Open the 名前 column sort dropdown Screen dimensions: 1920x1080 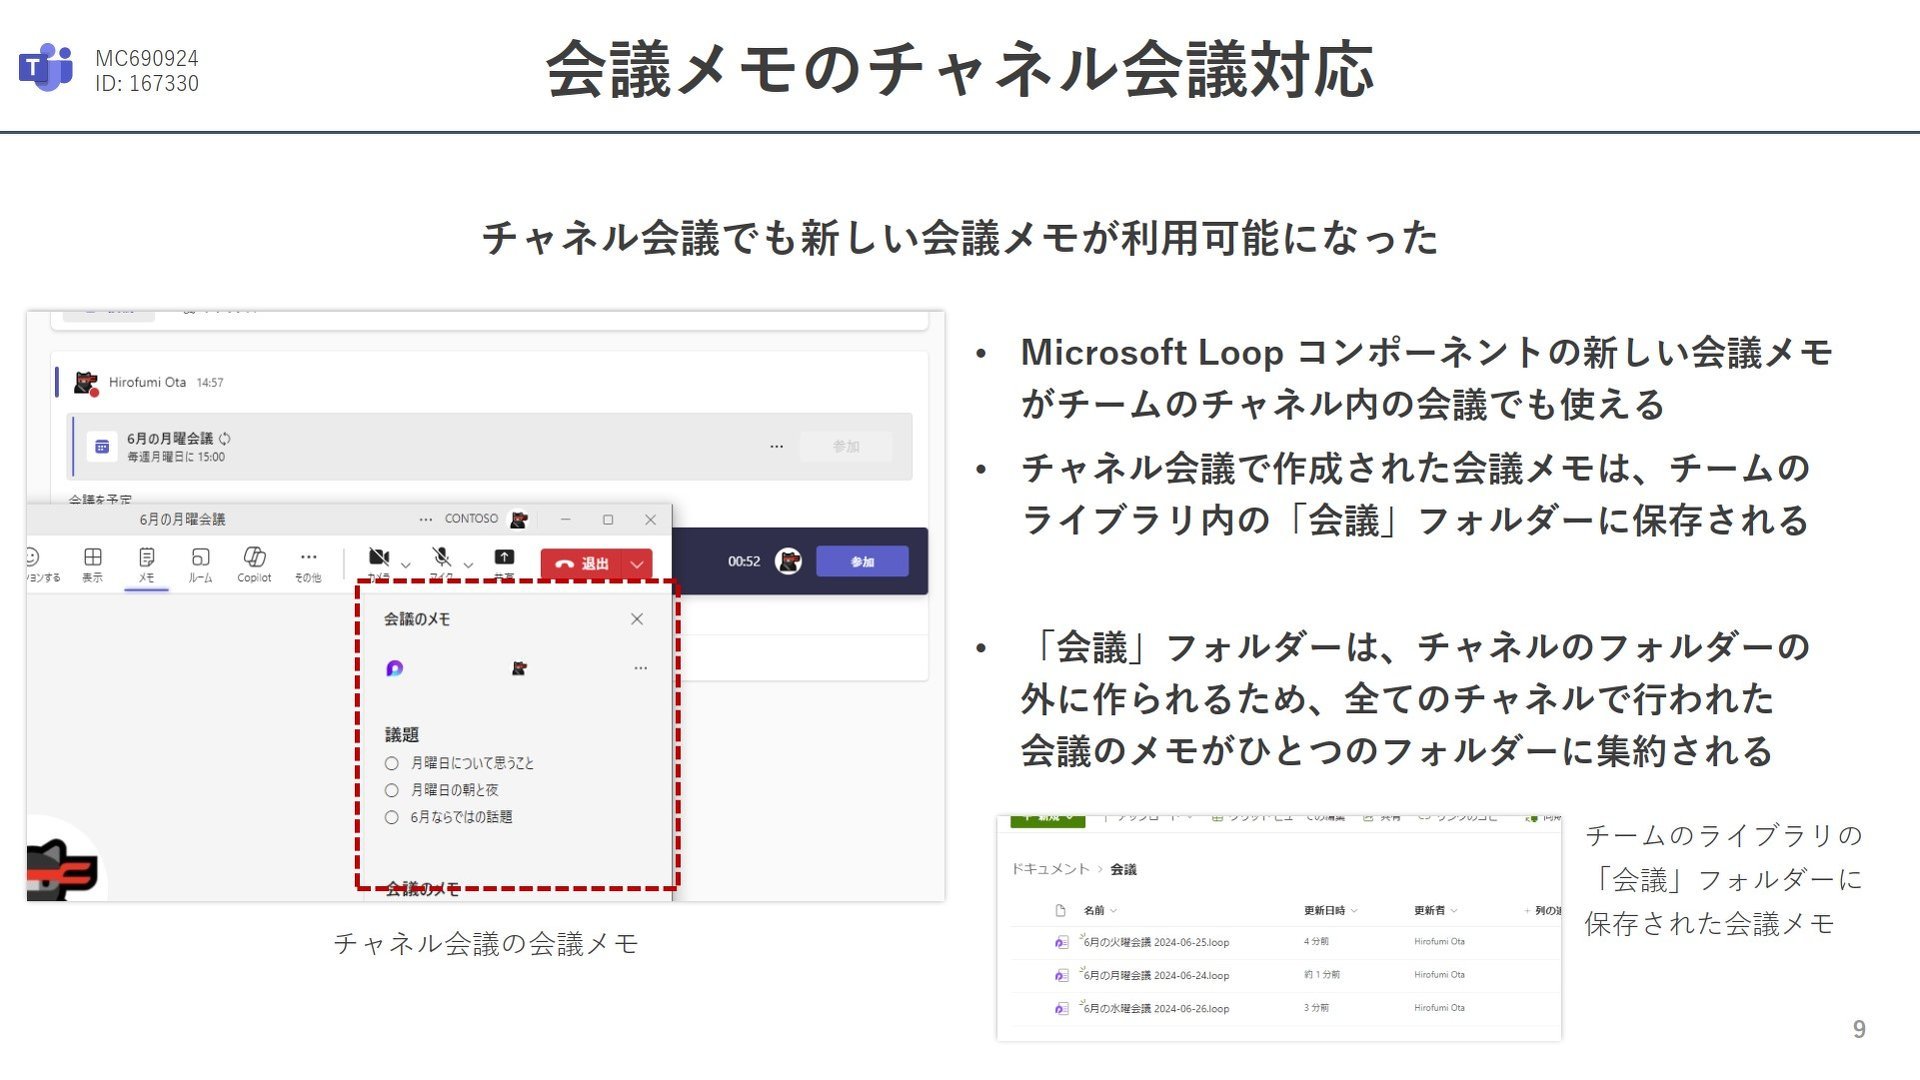1114,910
